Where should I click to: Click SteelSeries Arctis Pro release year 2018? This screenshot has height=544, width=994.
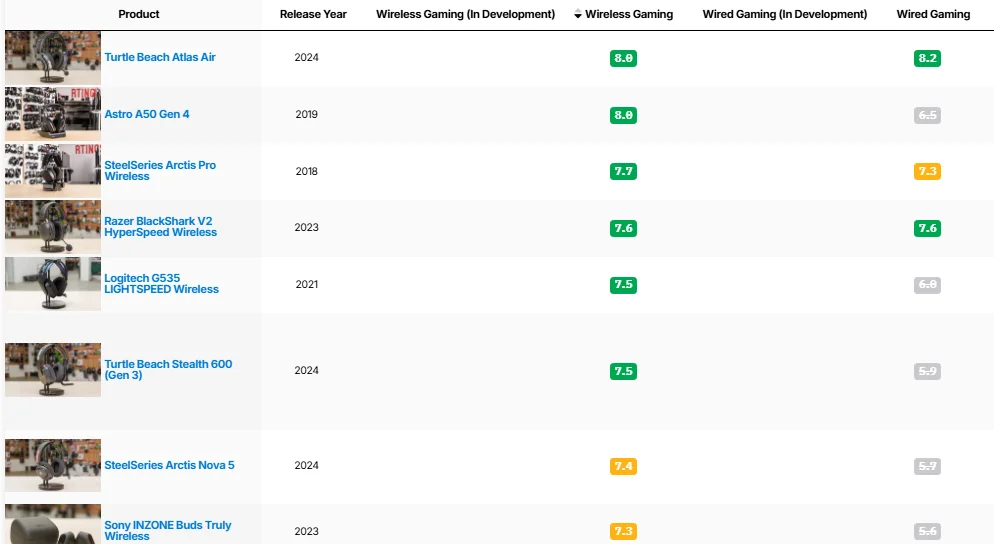click(306, 171)
